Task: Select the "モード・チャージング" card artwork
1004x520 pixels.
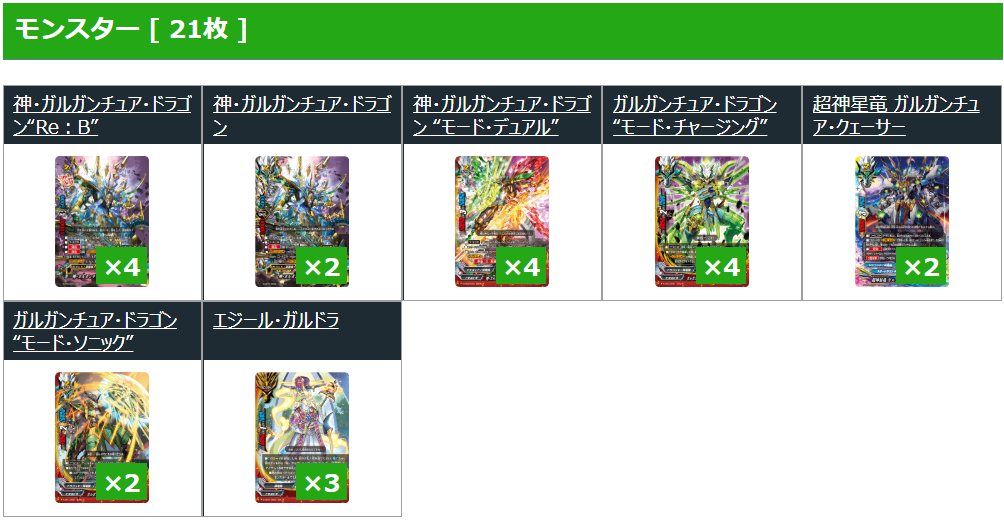Action: pyautogui.click(x=702, y=221)
